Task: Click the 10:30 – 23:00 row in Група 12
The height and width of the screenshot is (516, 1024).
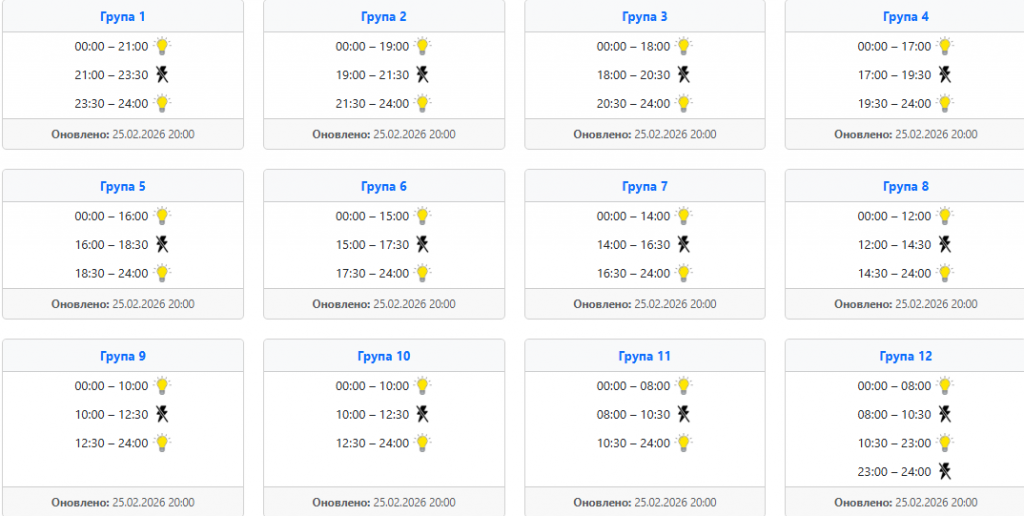Action: (894, 443)
